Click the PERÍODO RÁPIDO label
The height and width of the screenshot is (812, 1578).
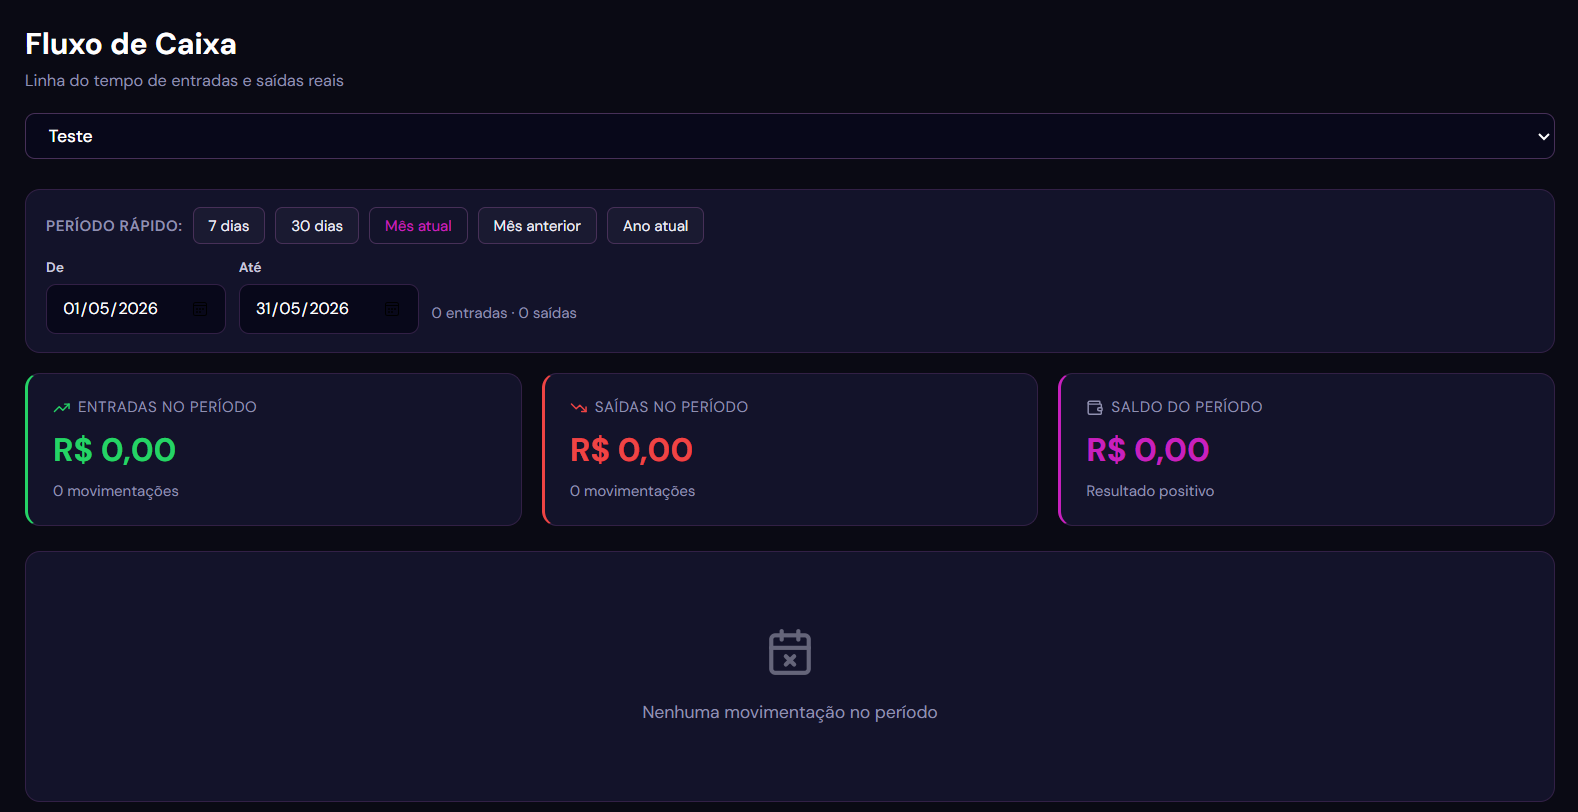pyautogui.click(x=114, y=226)
